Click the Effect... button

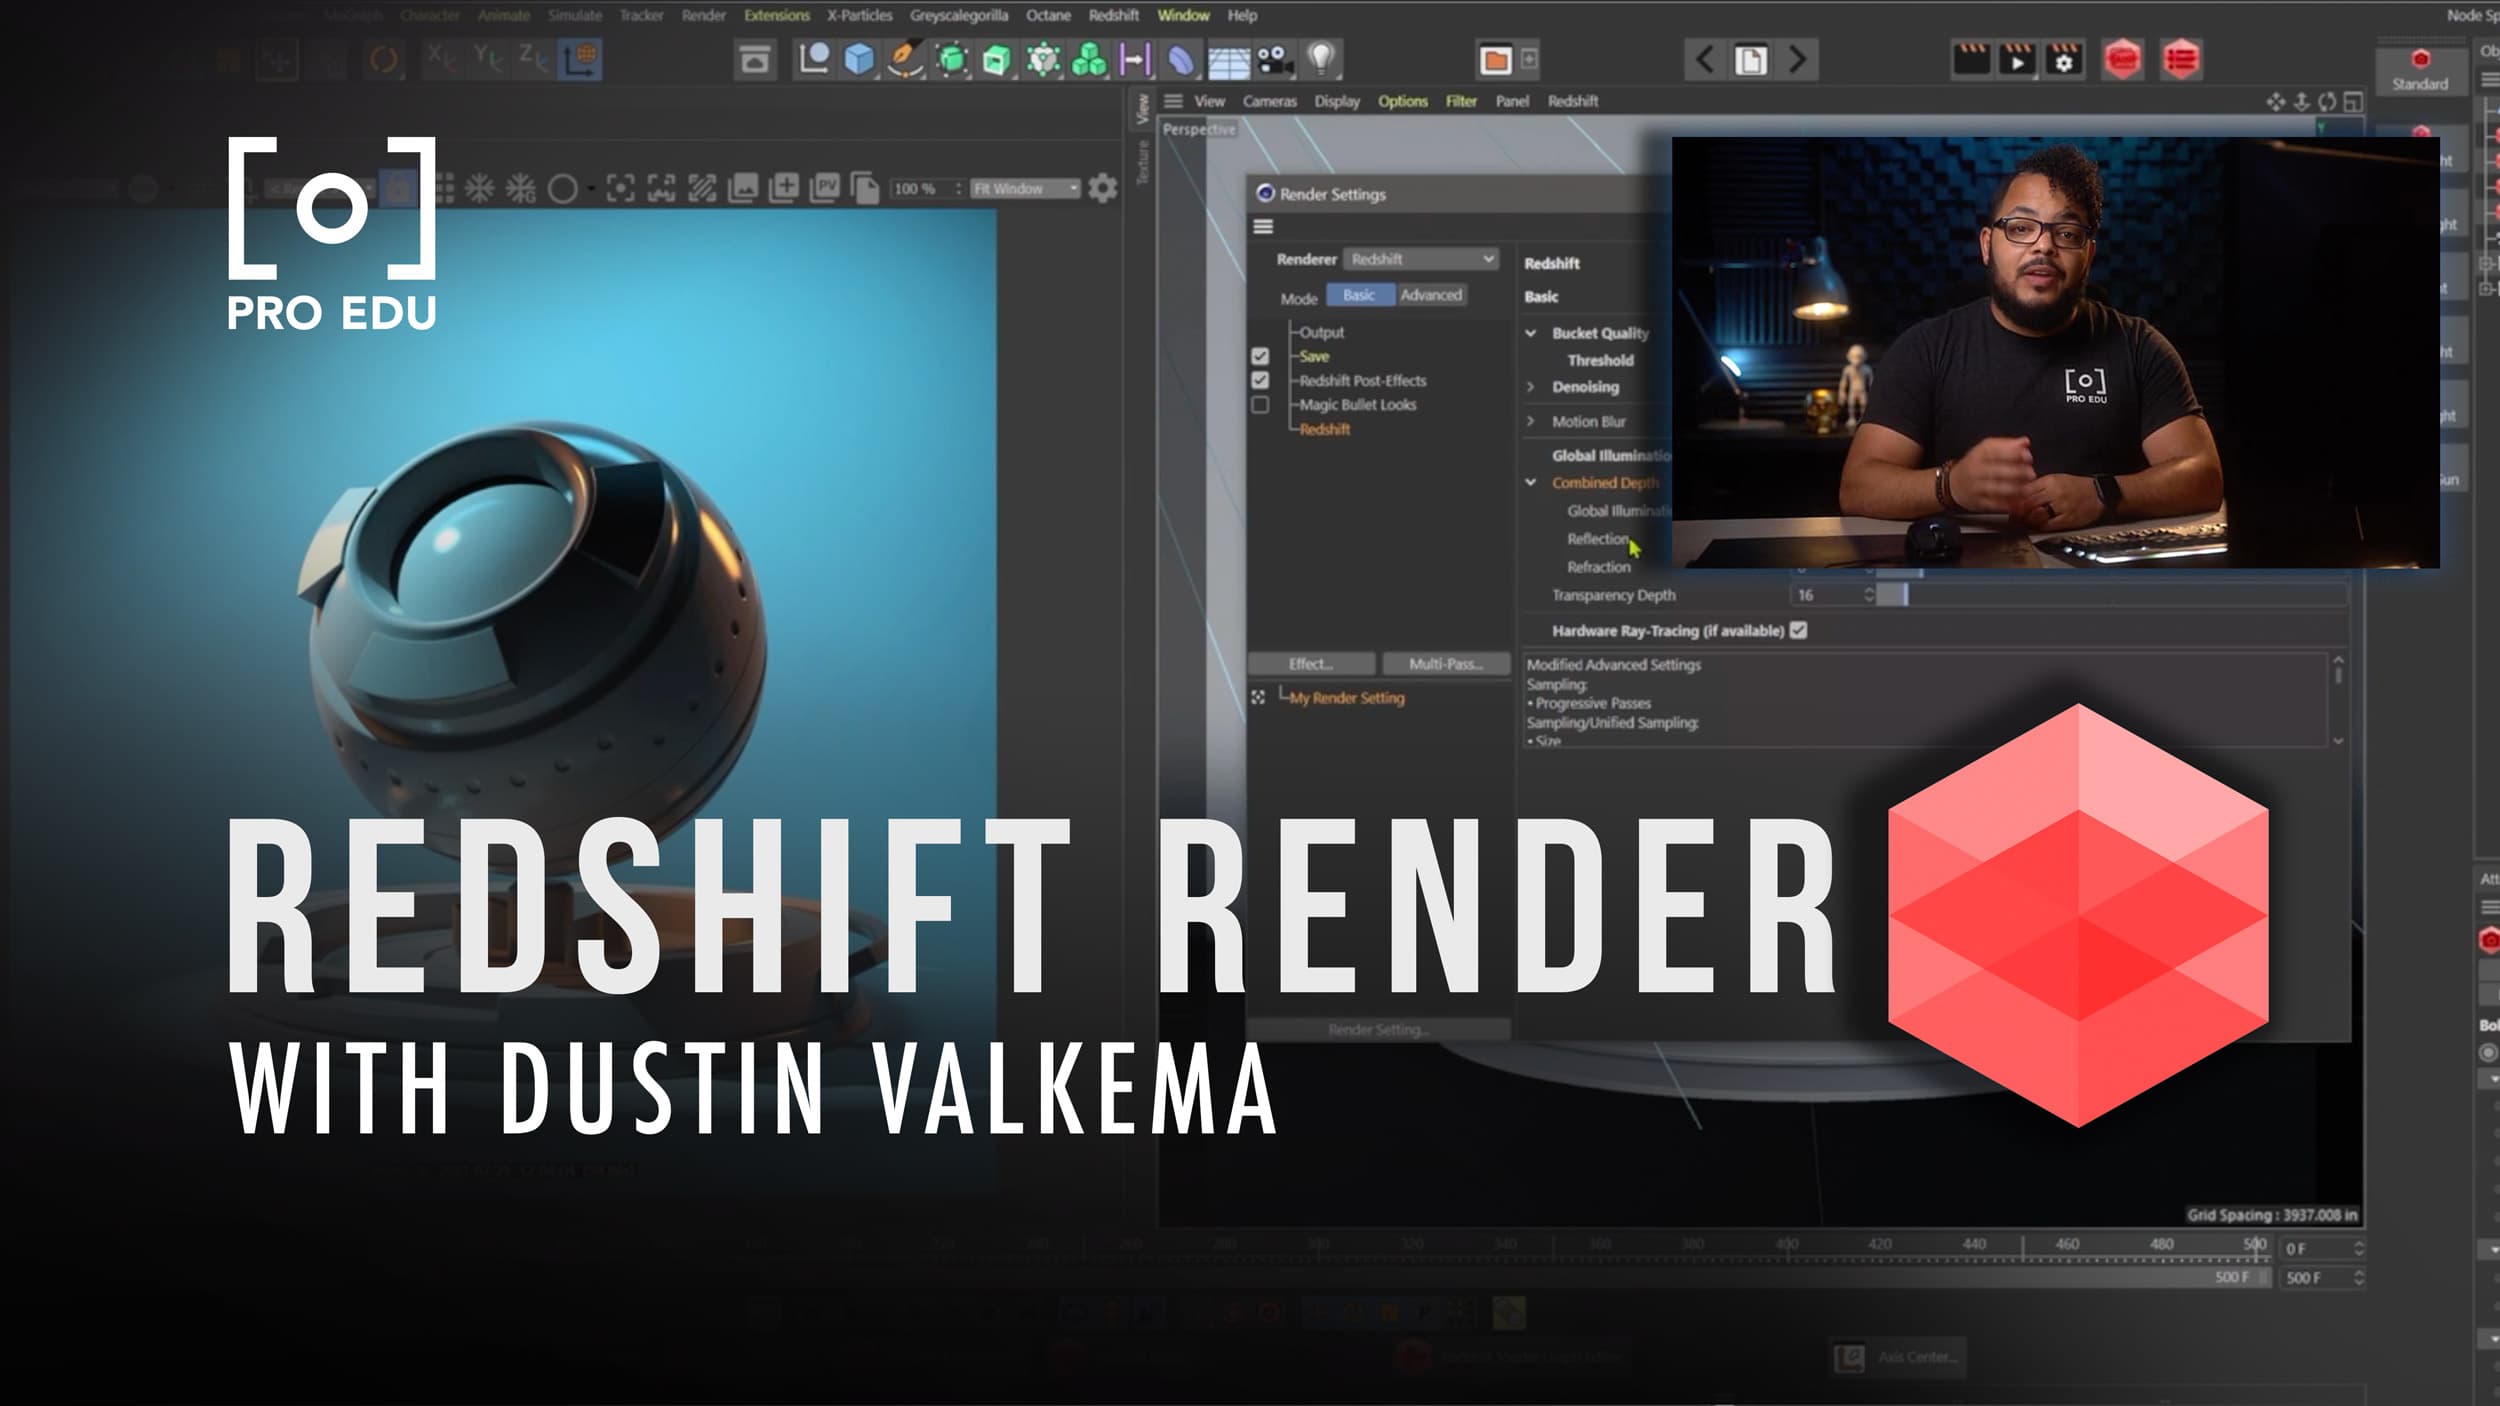(x=1311, y=664)
